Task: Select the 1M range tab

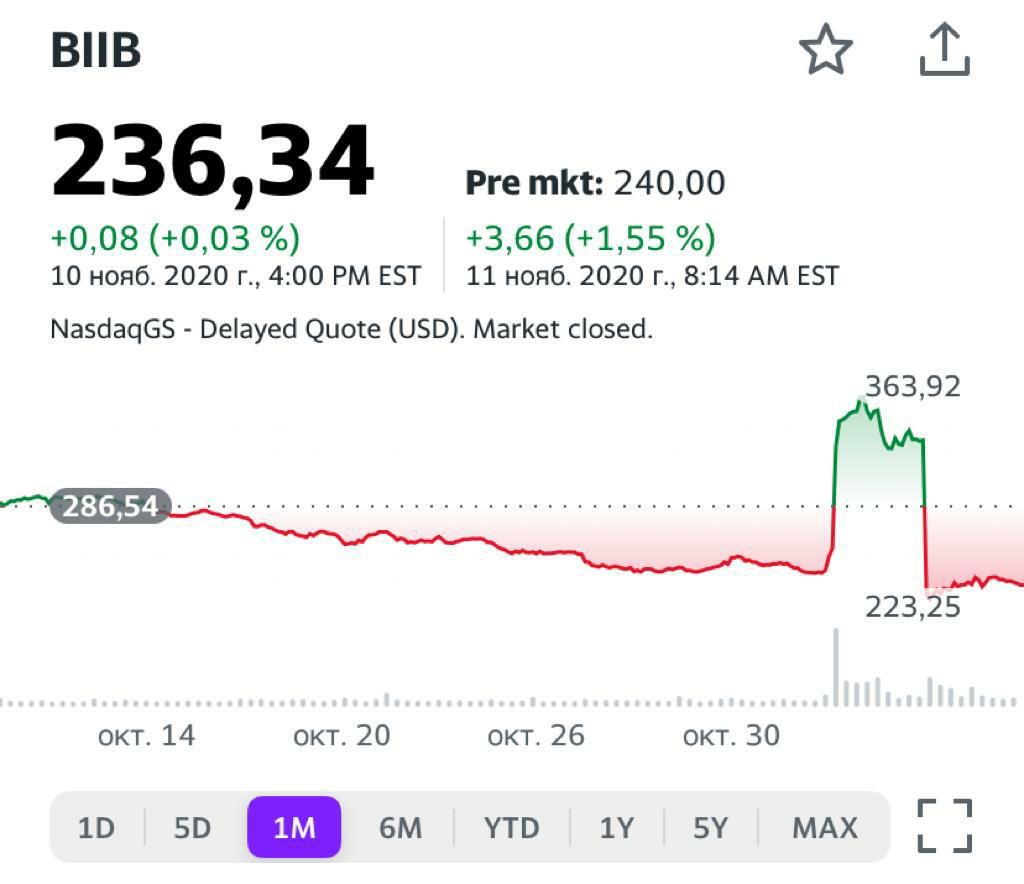Action: (x=294, y=828)
